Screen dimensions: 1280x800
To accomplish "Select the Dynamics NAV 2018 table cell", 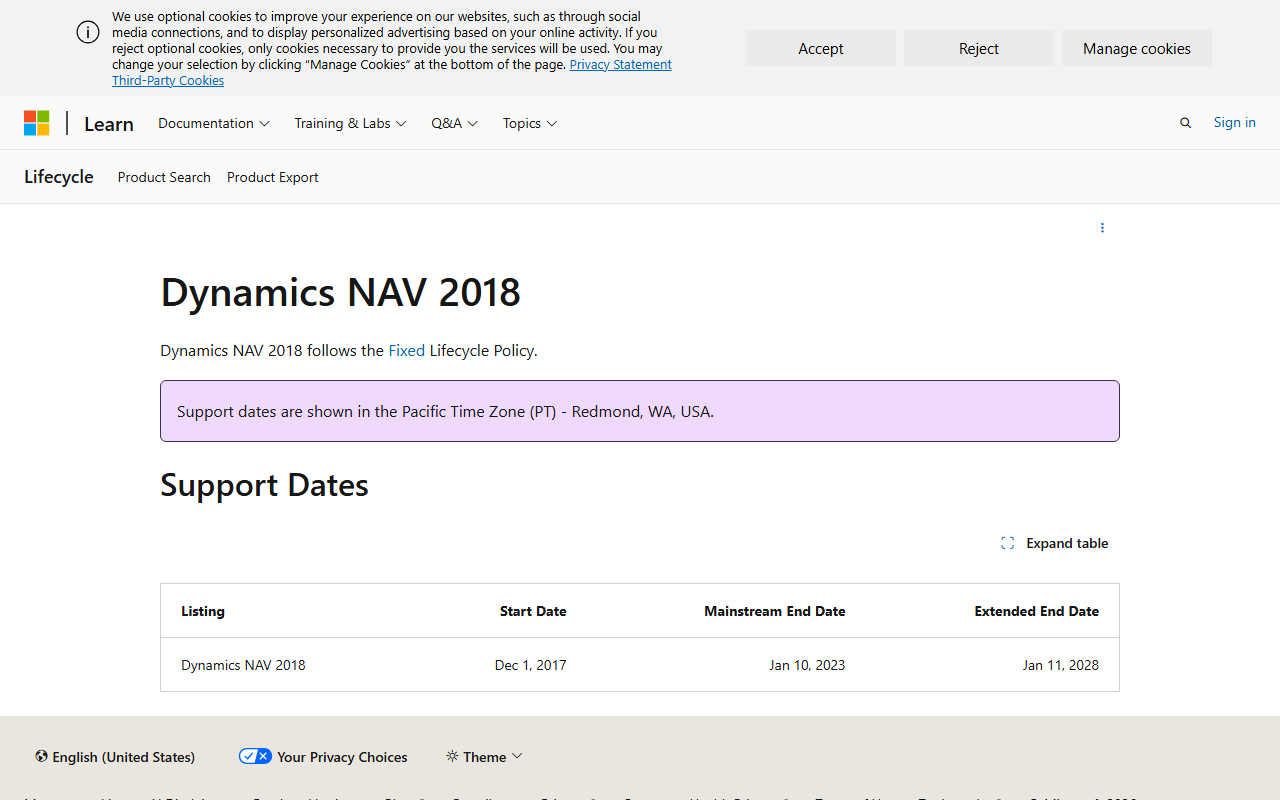I will point(243,665).
